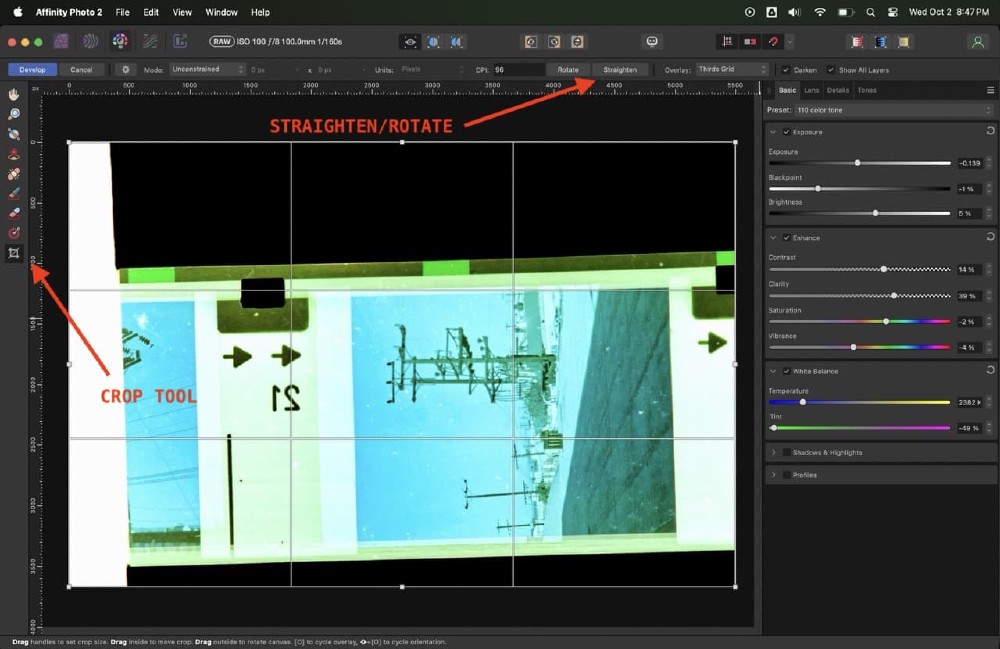This screenshot has height=649, width=1000.
Task: Select the Overlay Erase tool
Action: [x=13, y=213]
